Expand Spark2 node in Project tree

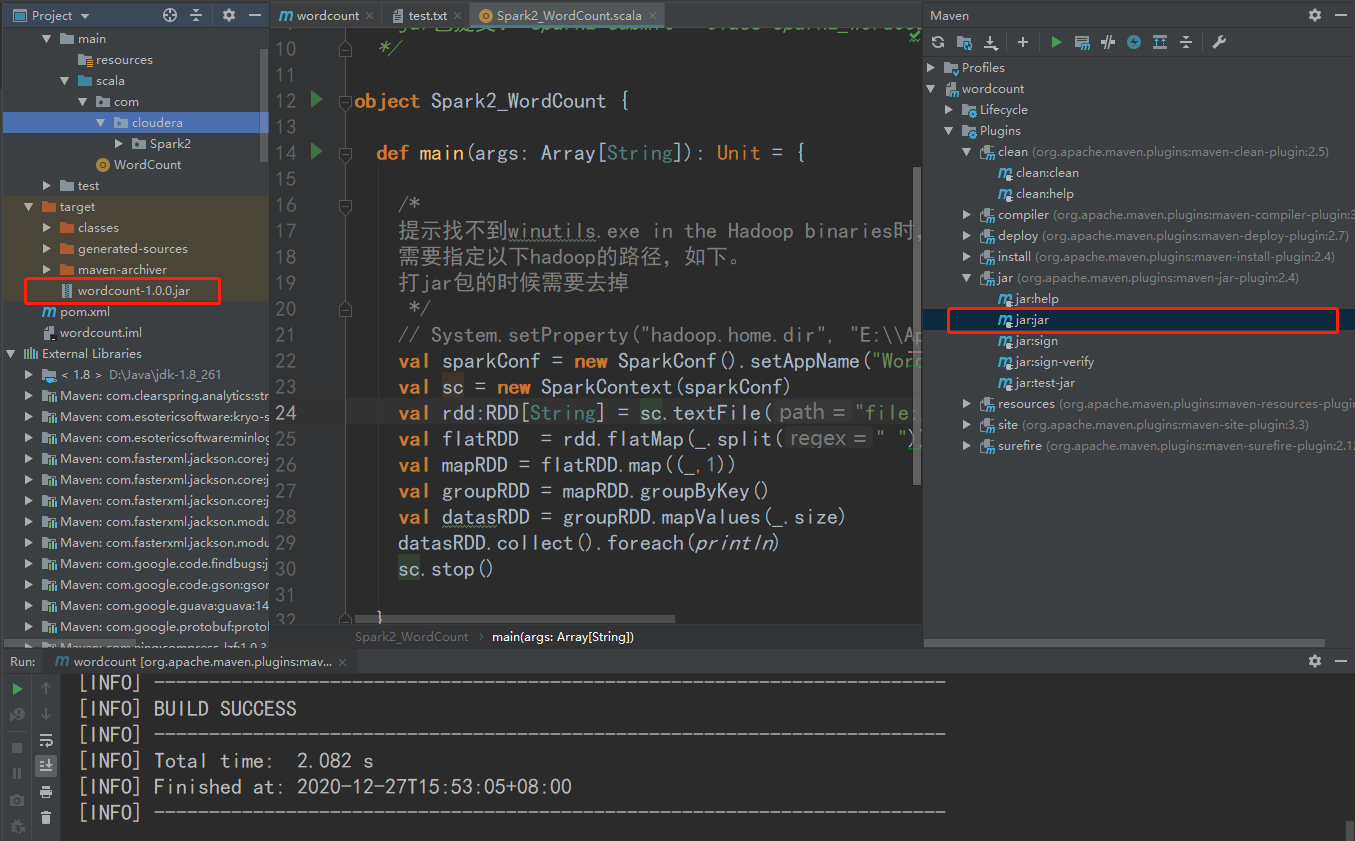click(x=119, y=144)
